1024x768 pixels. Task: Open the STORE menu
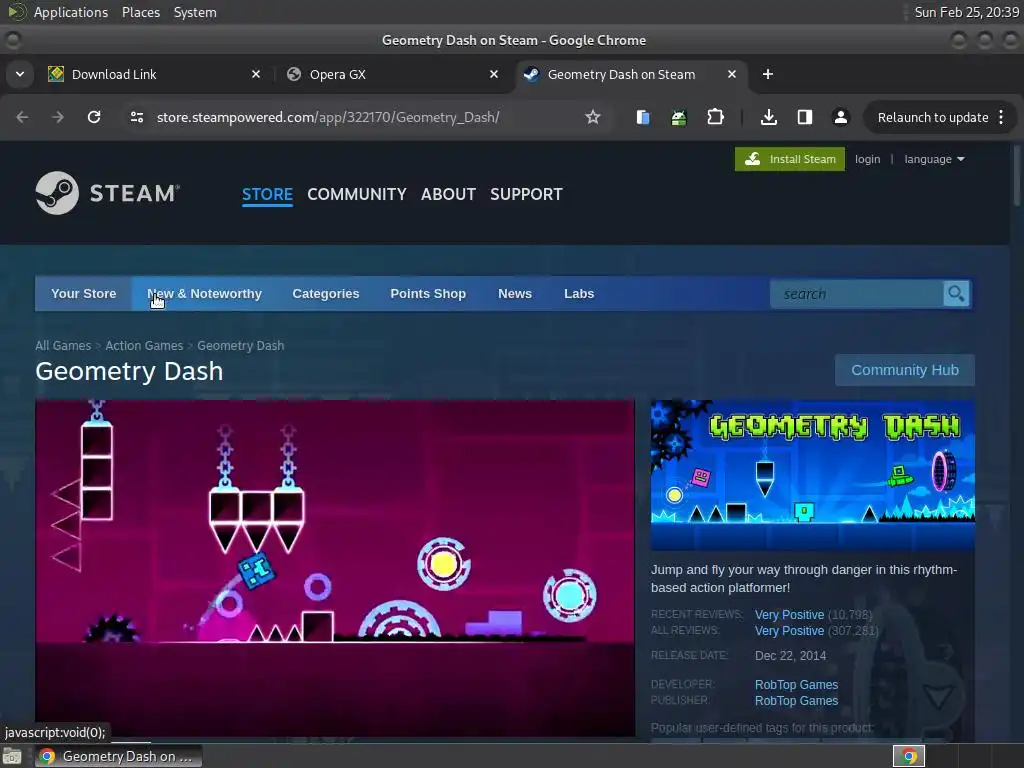point(267,194)
